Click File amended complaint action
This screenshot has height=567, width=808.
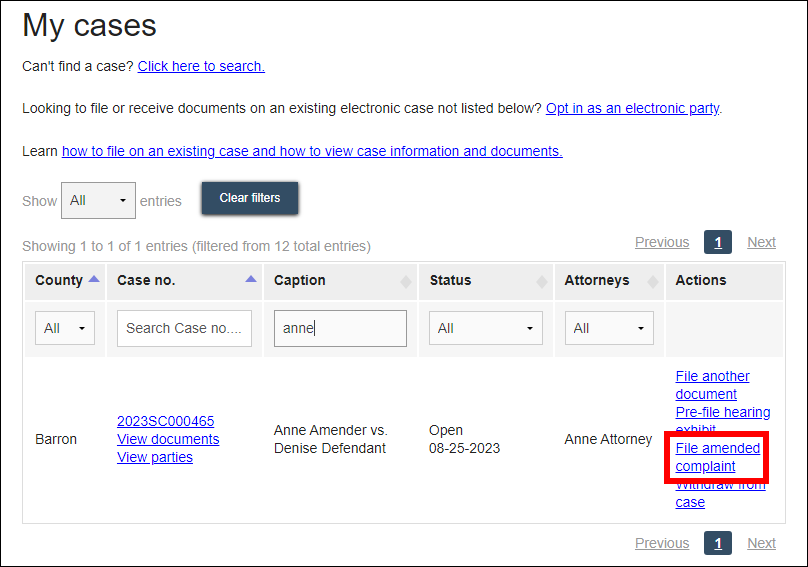click(x=717, y=457)
